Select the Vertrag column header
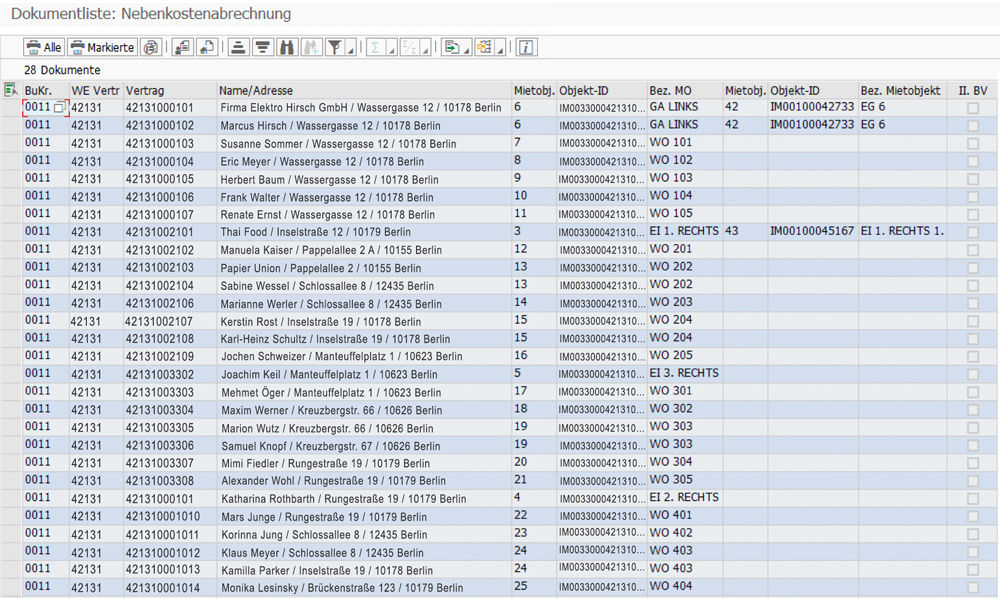 [x=145, y=90]
